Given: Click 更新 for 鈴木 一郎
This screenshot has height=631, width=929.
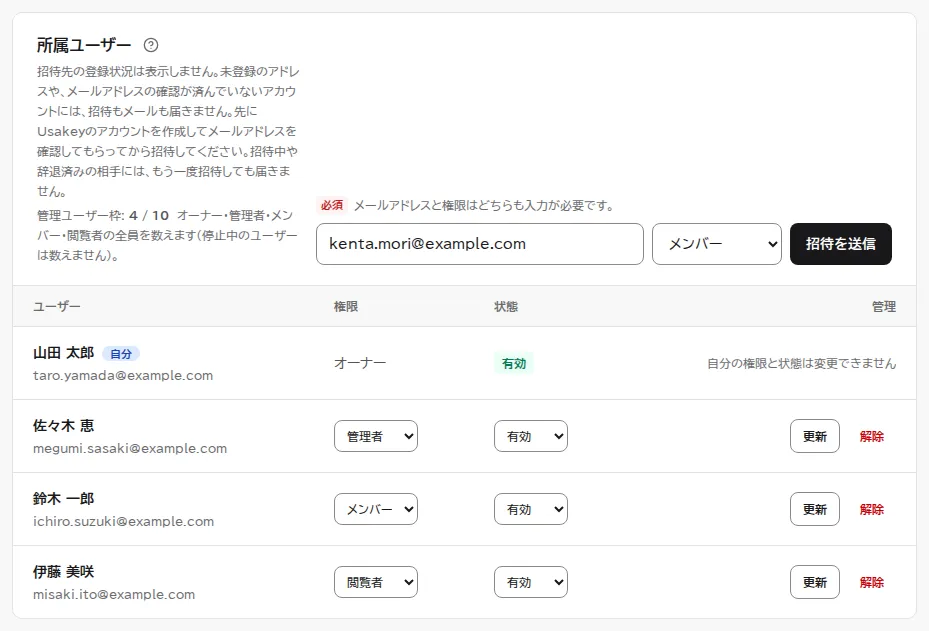Looking at the screenshot, I should (x=815, y=509).
